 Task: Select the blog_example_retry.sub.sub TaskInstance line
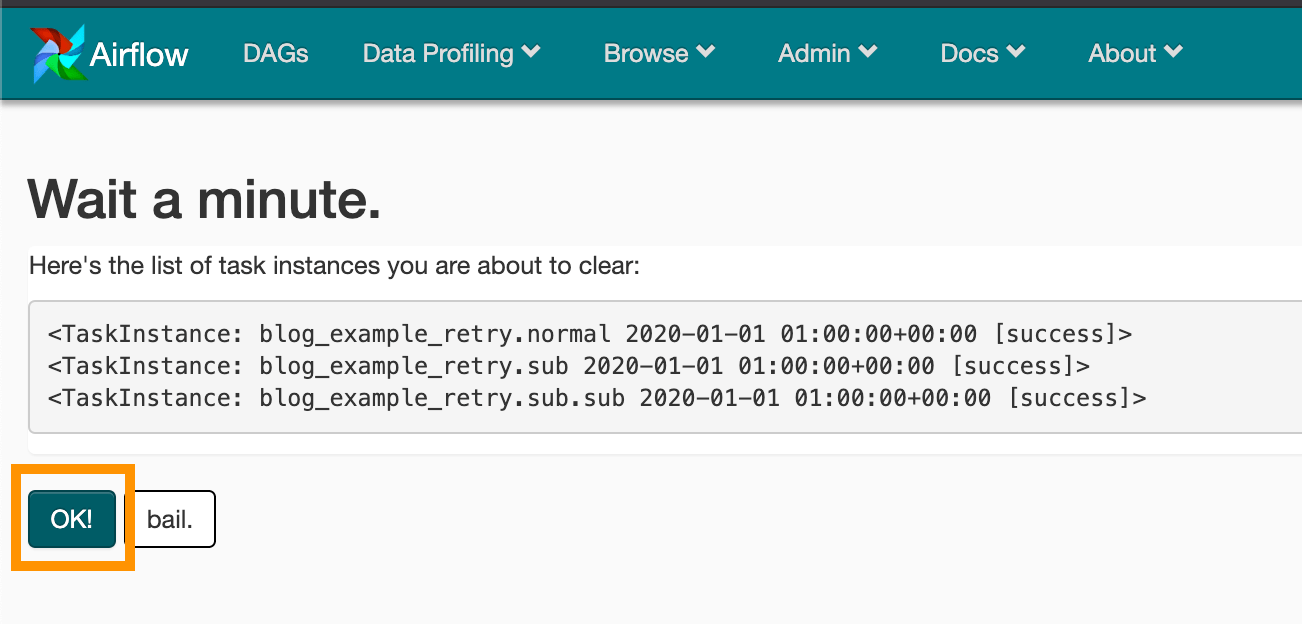pyautogui.click(x=597, y=398)
